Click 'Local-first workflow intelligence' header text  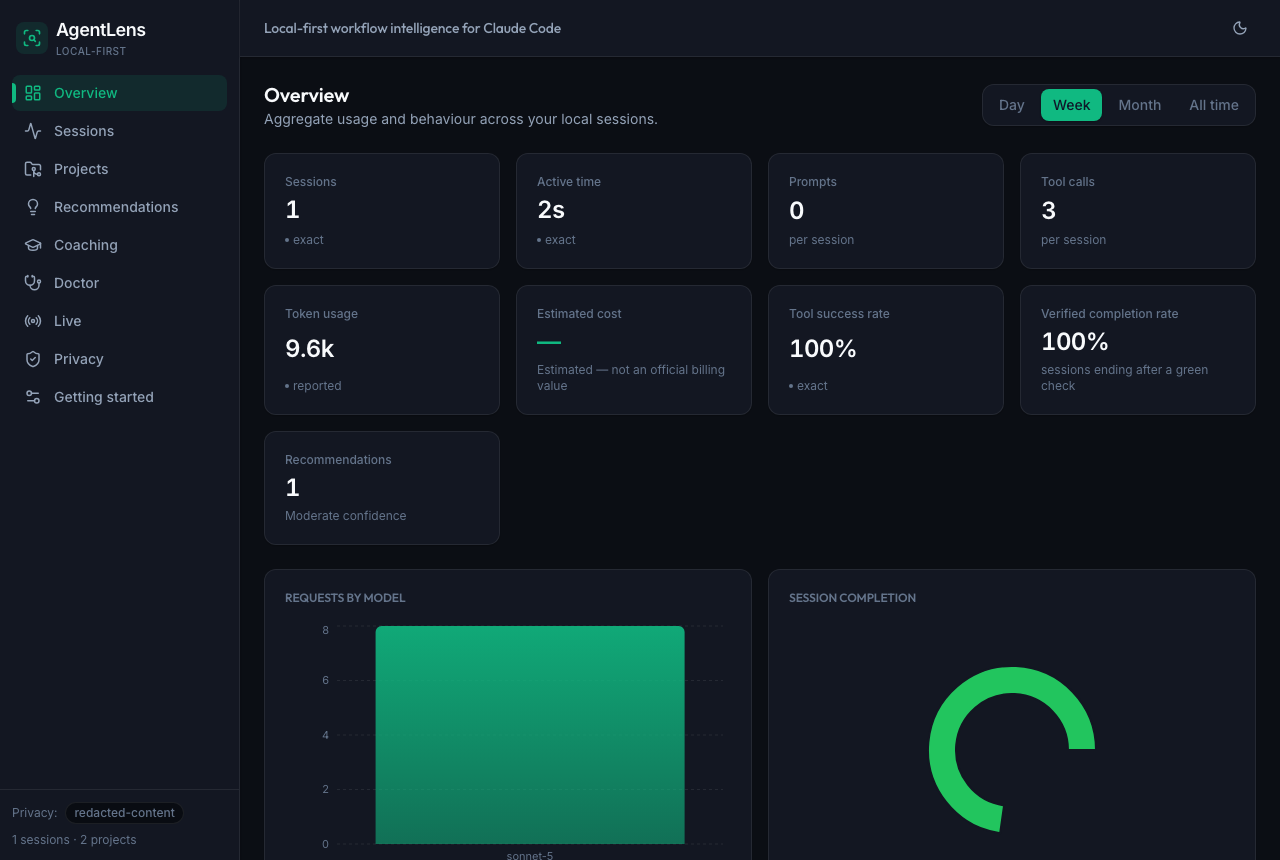412,28
